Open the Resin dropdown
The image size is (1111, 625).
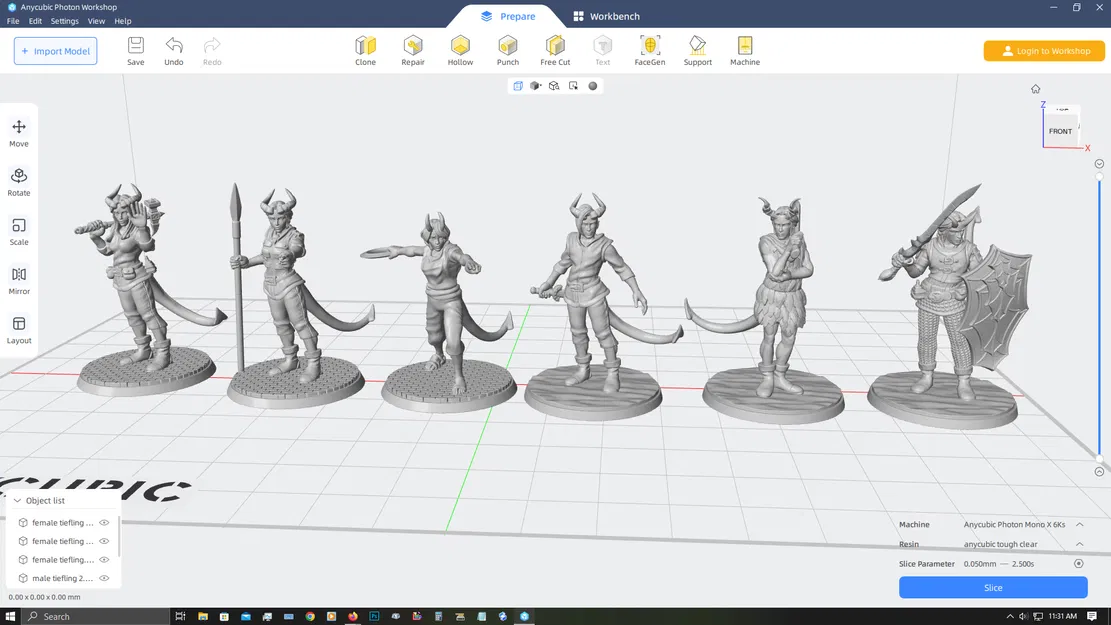(x=1079, y=544)
